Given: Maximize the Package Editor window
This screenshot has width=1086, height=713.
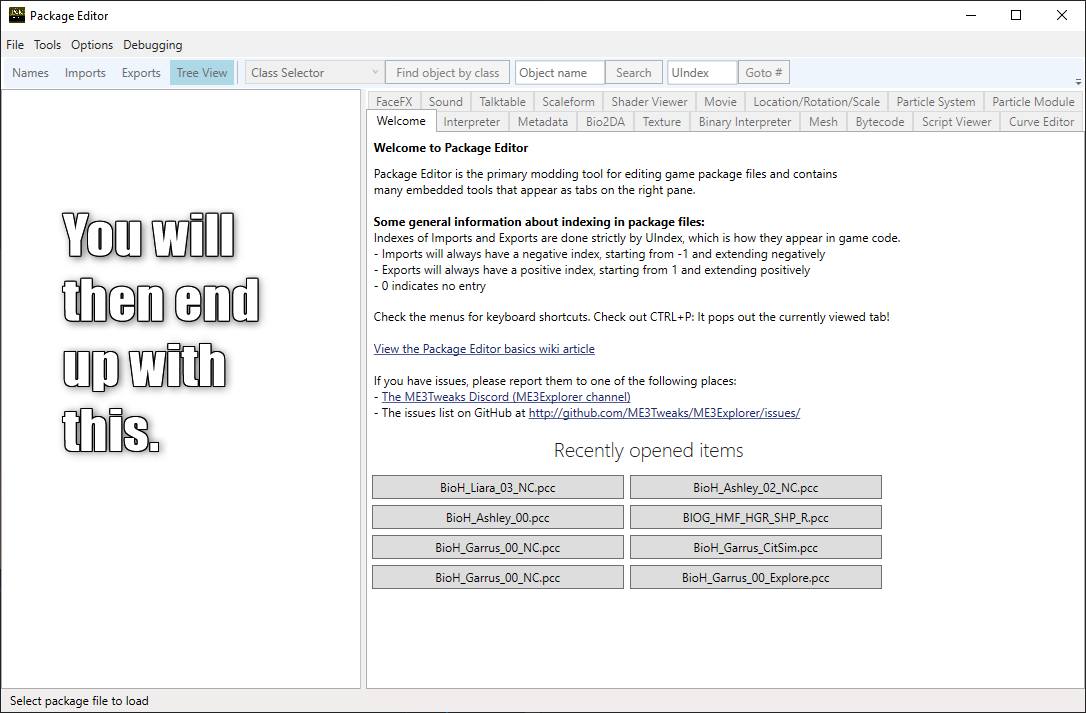Looking at the screenshot, I should point(1016,15).
